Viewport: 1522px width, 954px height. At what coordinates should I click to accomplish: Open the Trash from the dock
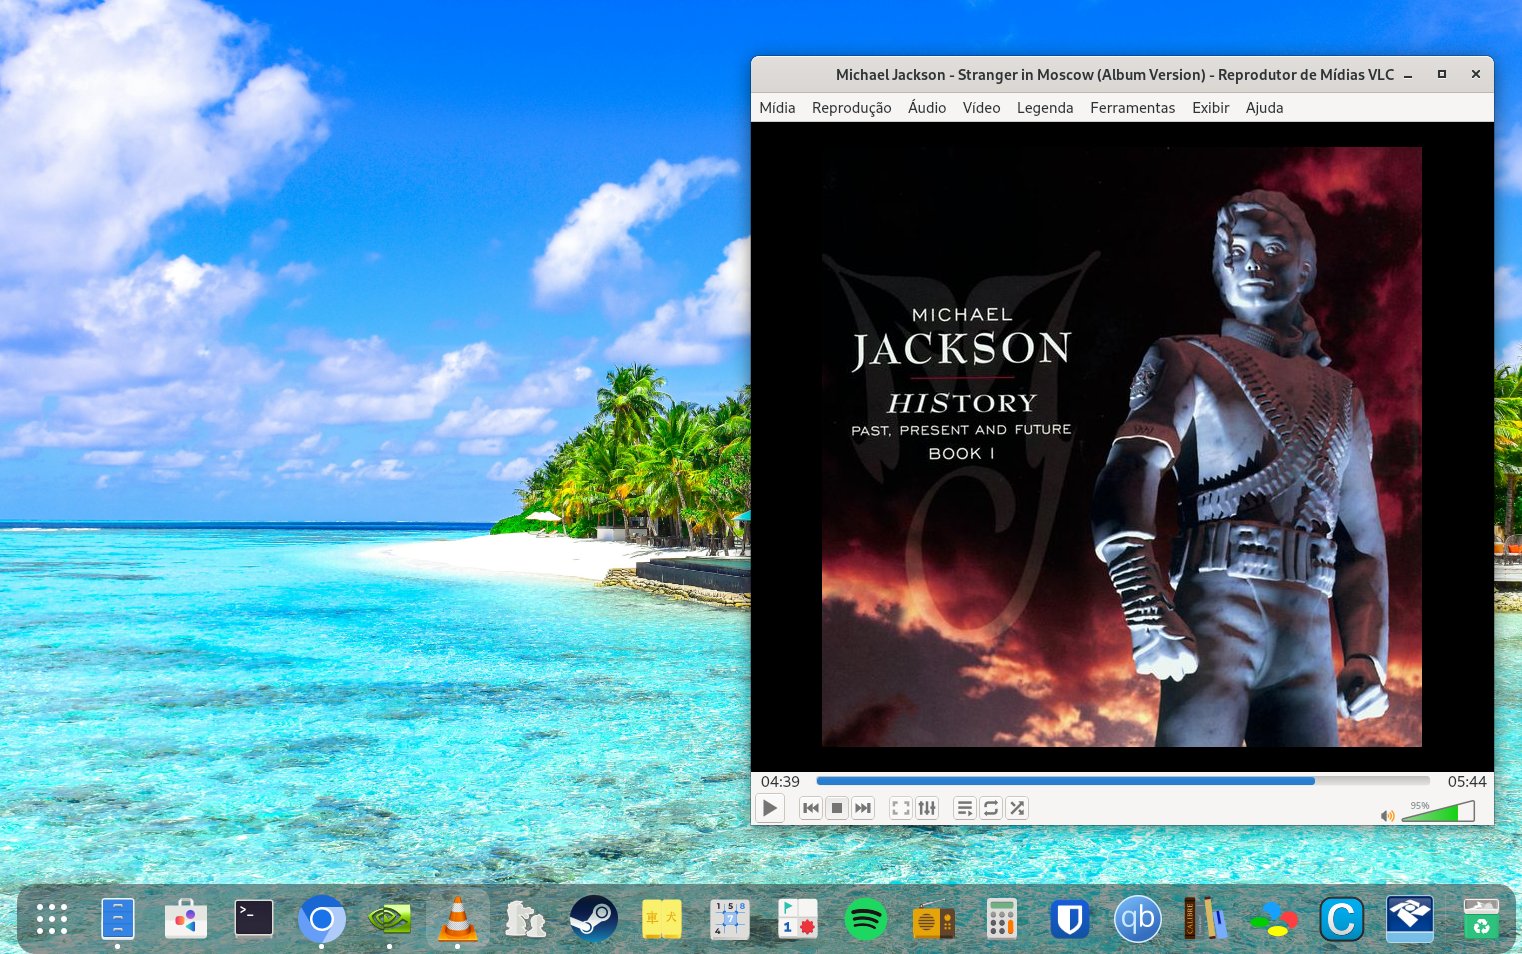[1481, 919]
